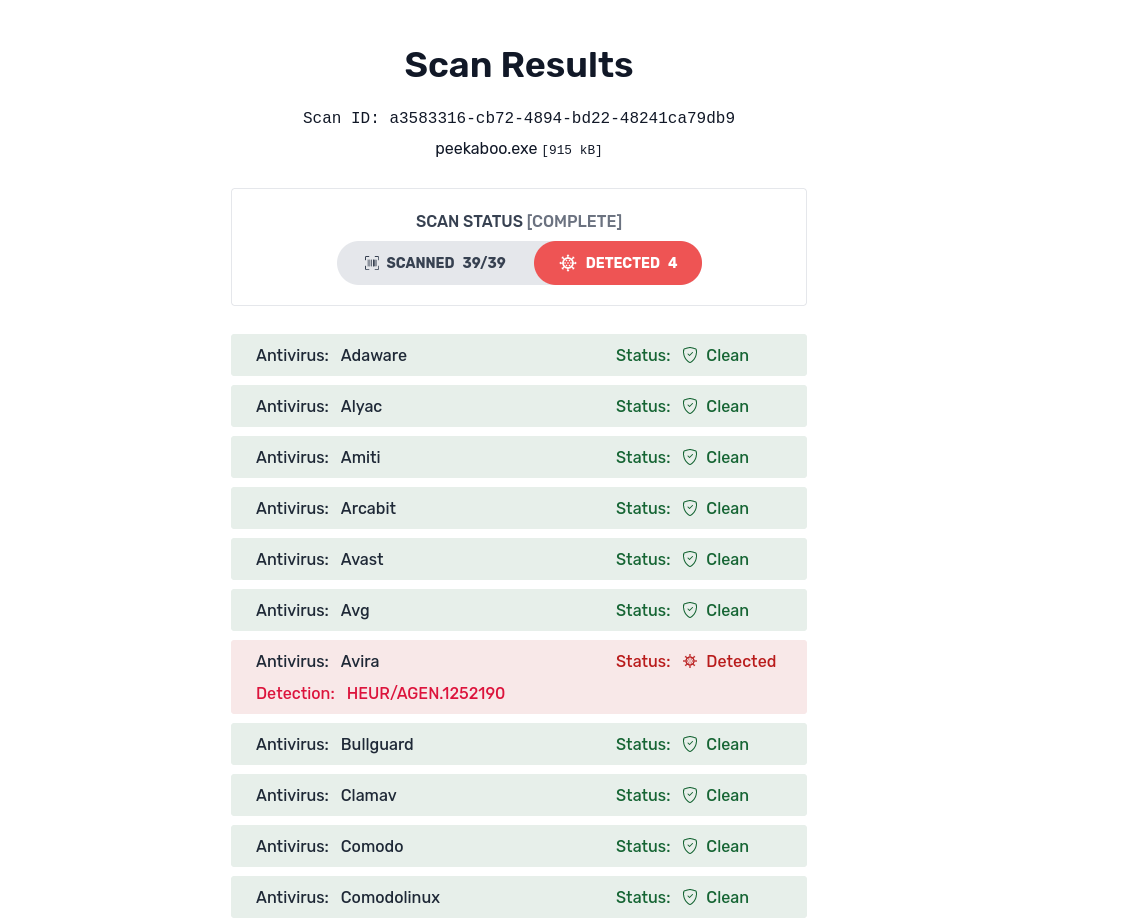Click the shield icon on the Bullguard row
Screen dimensions: 1130x921
689,744
